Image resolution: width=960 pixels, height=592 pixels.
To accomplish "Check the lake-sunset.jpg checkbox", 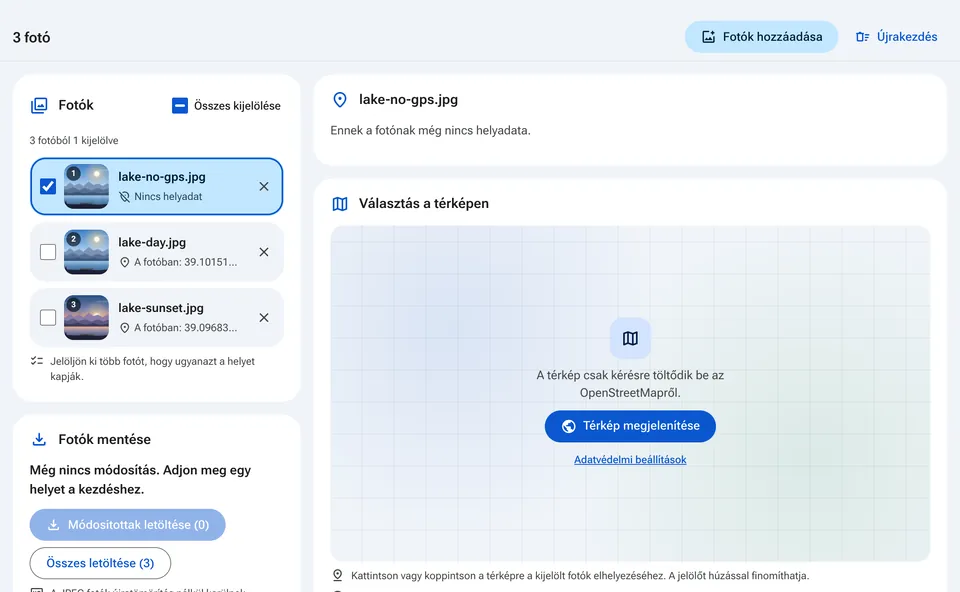I will [x=48, y=317].
